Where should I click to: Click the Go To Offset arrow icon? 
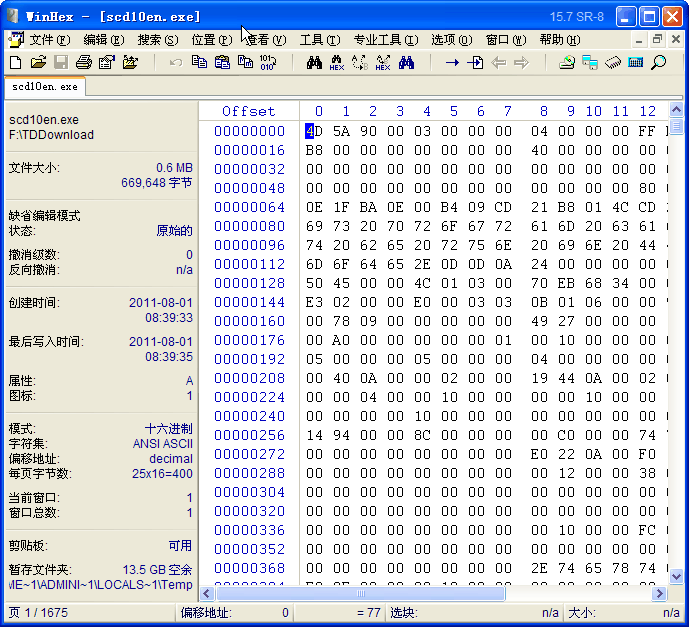click(452, 63)
